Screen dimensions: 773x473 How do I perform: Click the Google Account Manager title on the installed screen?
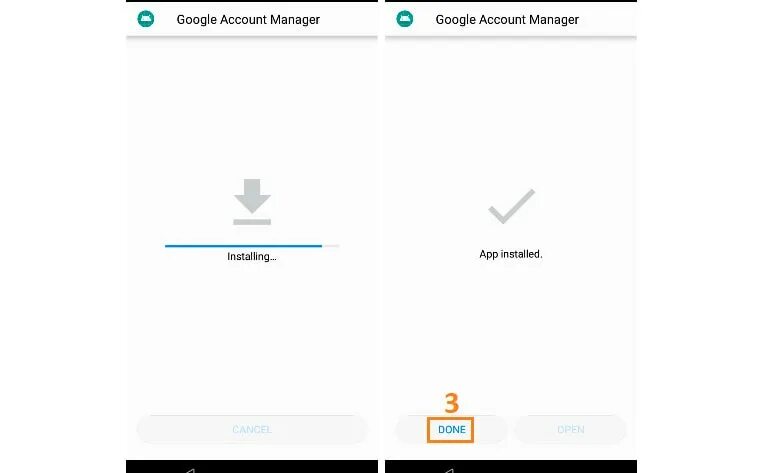(x=507, y=20)
